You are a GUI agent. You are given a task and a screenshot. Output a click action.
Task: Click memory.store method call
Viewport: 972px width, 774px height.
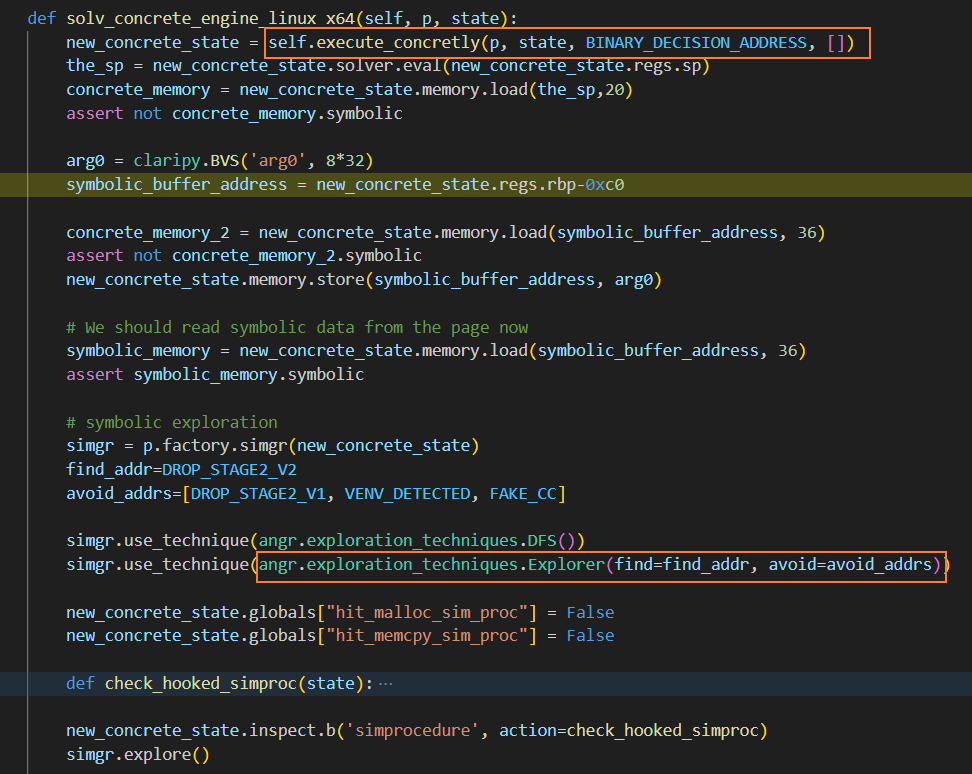[x=306, y=279]
